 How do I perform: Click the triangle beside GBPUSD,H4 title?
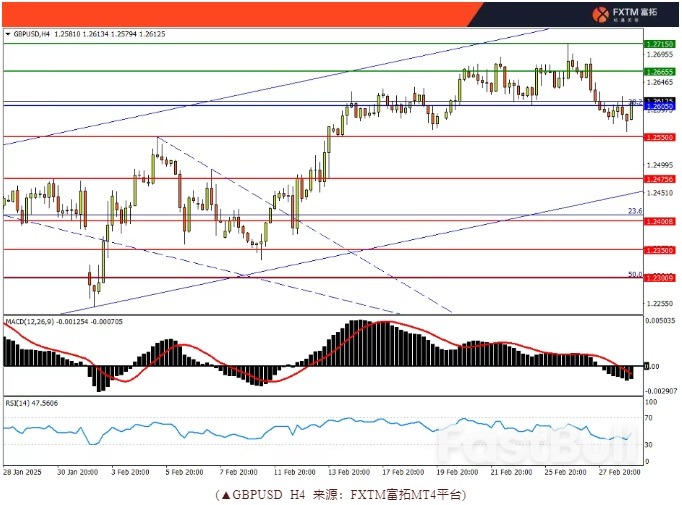tap(7, 34)
